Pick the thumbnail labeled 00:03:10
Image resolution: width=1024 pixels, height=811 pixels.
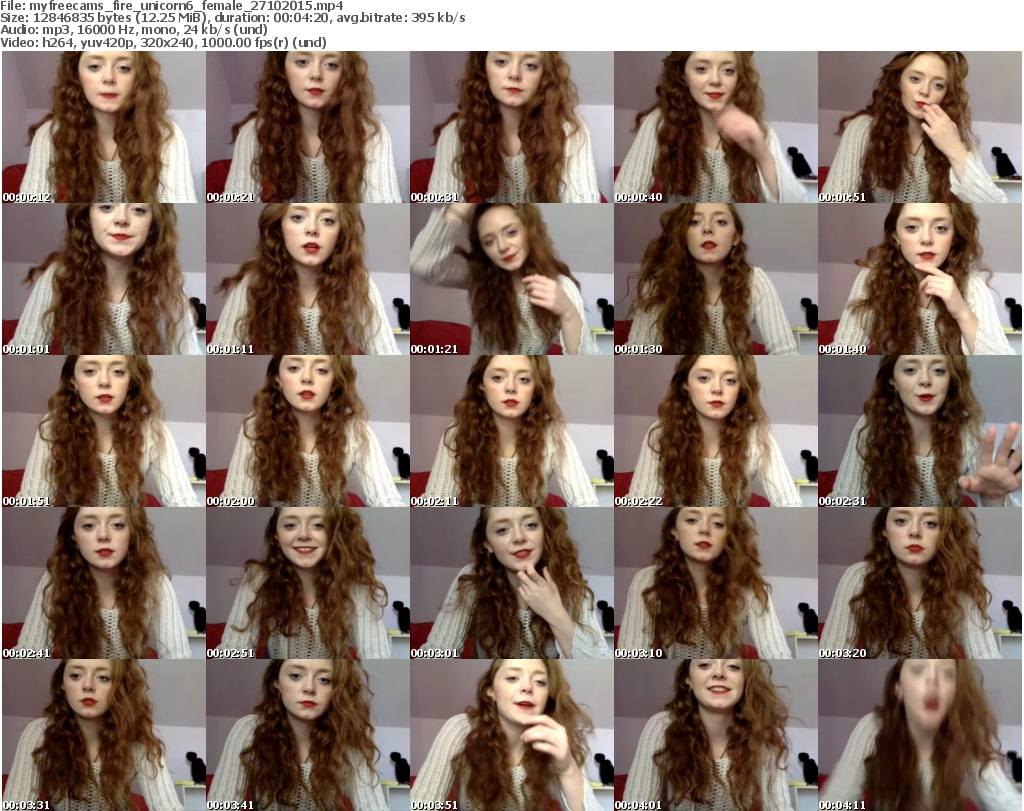pyautogui.click(x=716, y=583)
